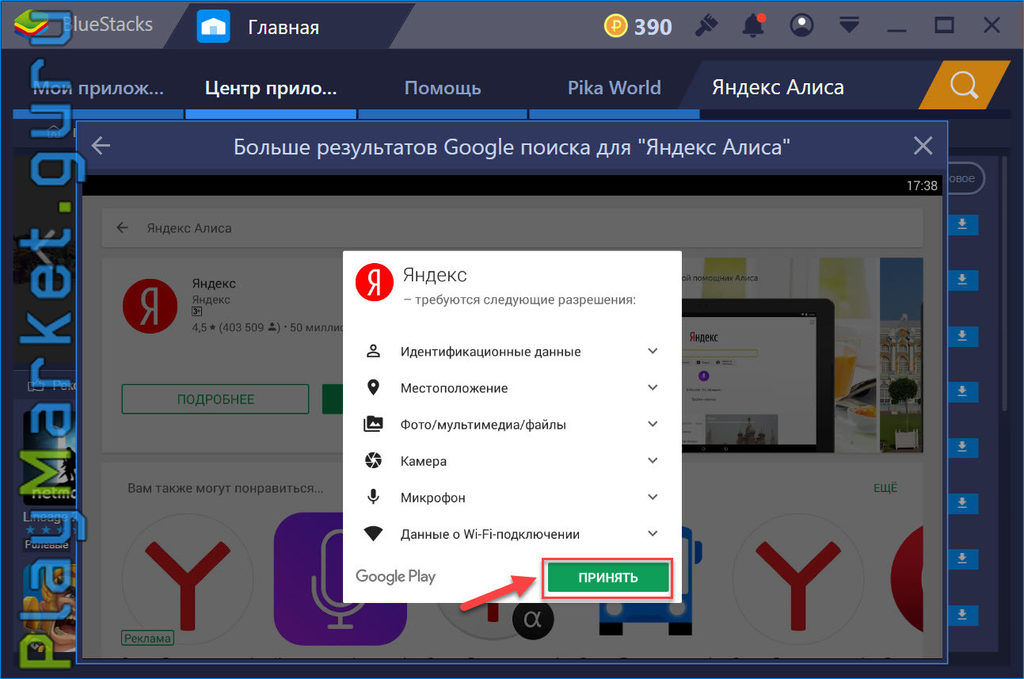The image size is (1024, 679).
Task: Click the Wi-Fi permission icon
Action: pos(373,534)
